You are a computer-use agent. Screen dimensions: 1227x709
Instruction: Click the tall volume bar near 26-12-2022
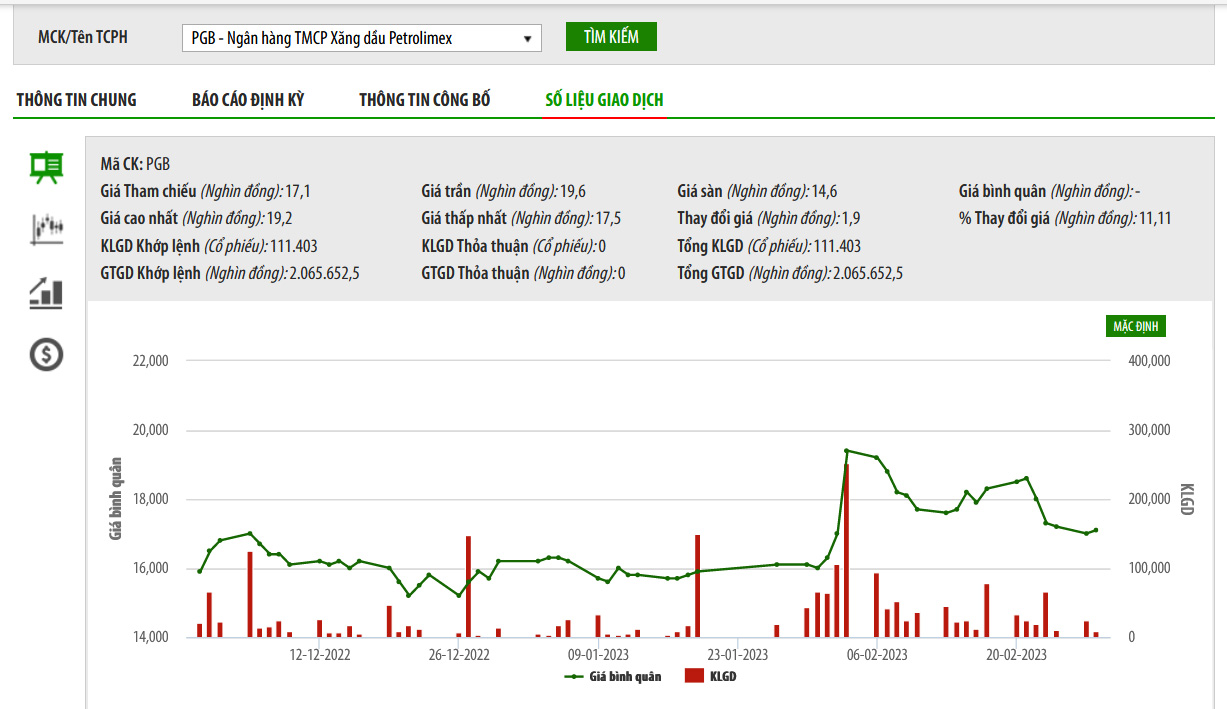click(x=468, y=586)
